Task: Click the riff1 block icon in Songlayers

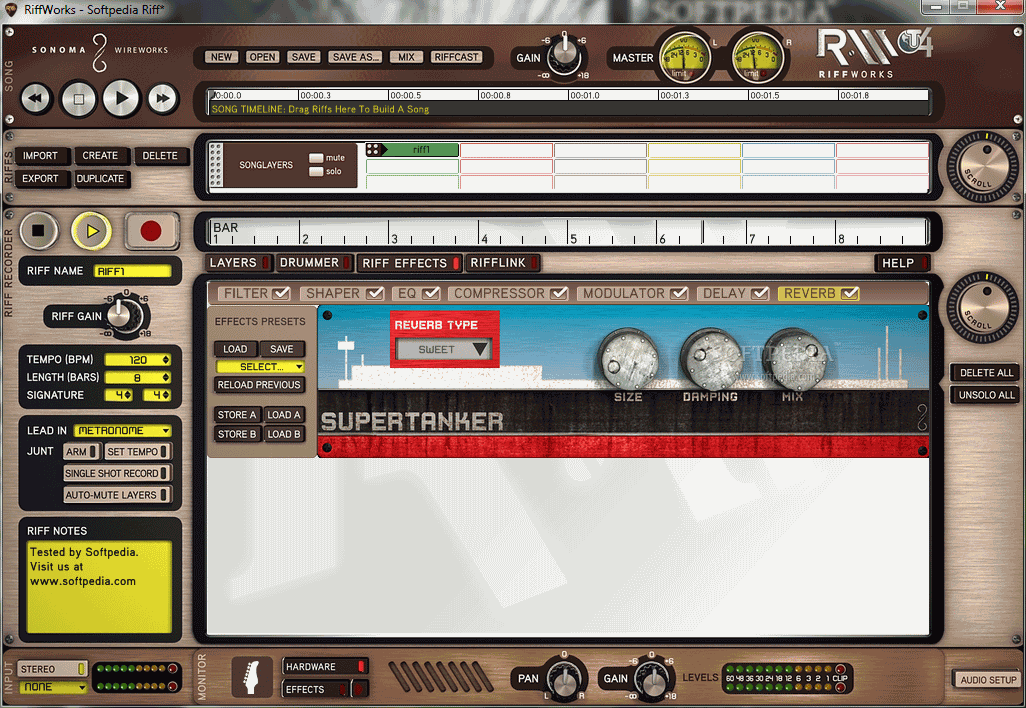Action: point(374,150)
